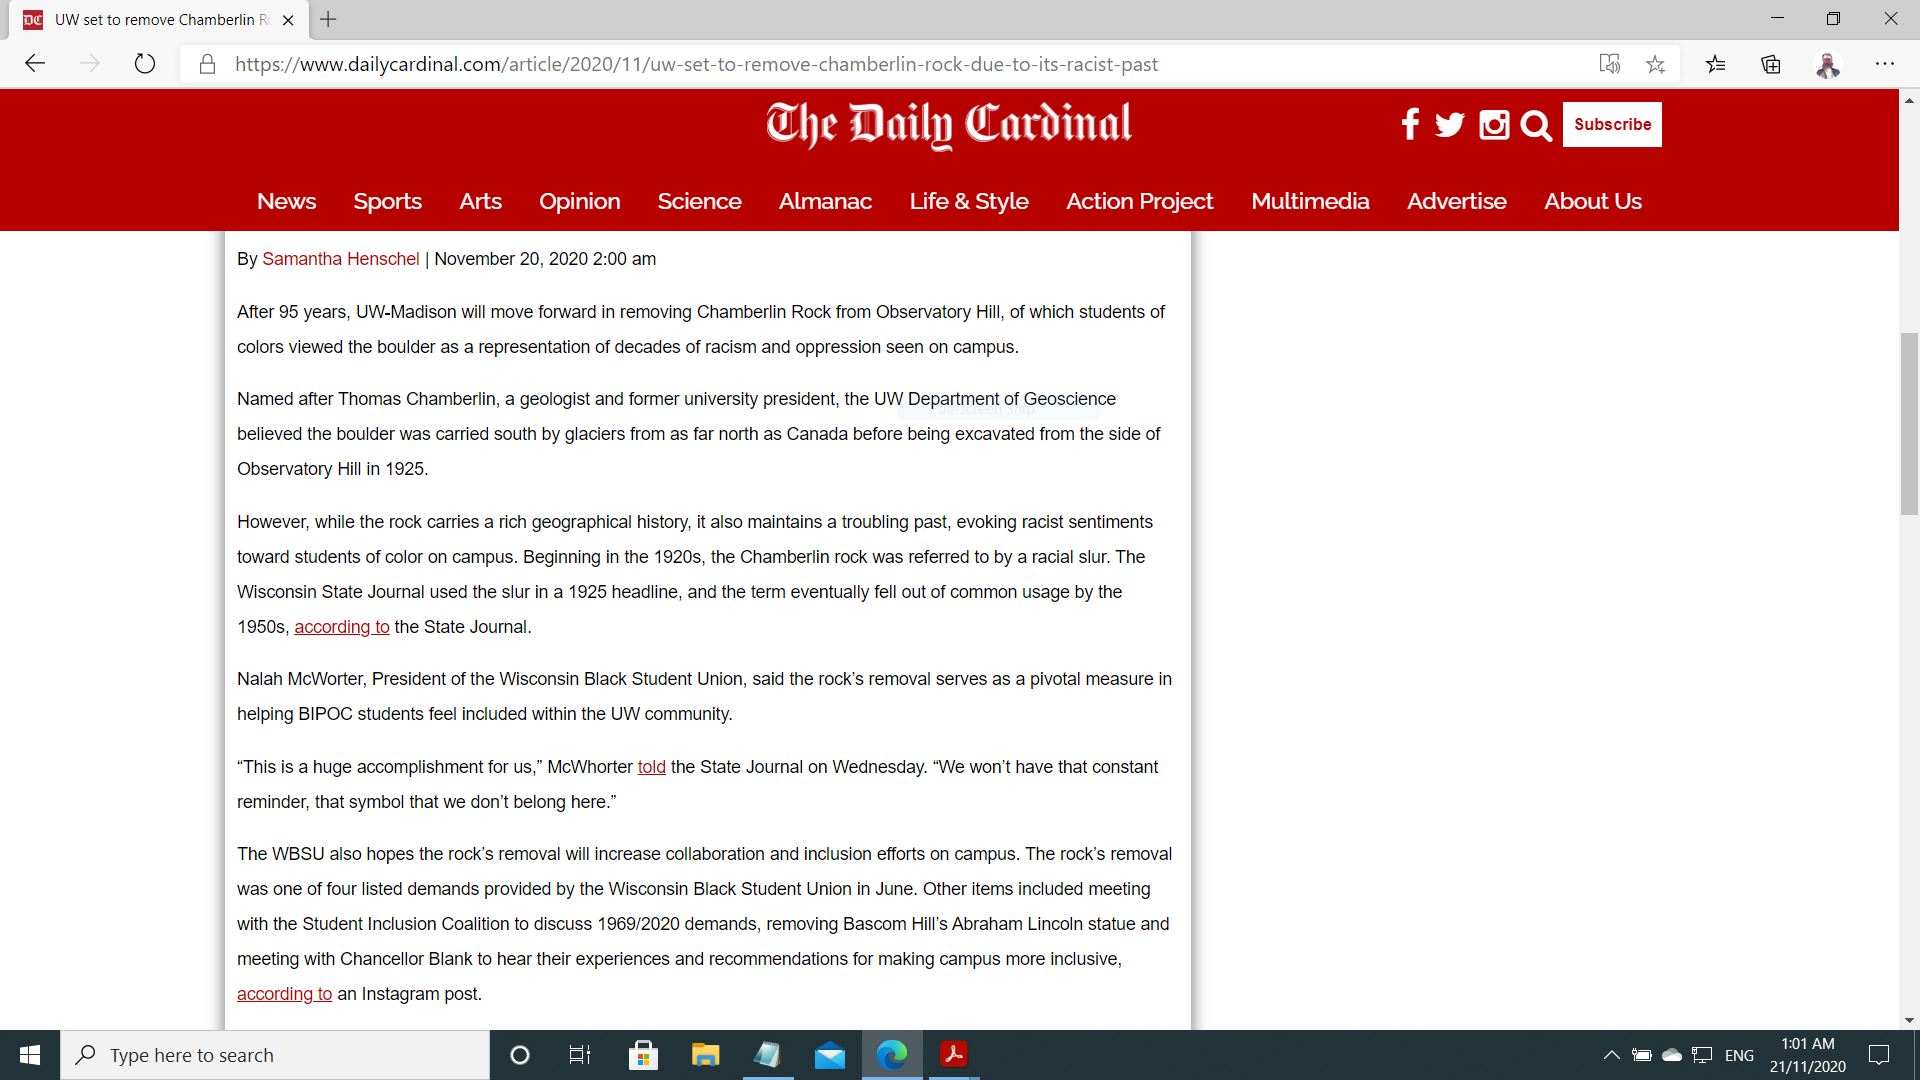Click the Instagram icon in header
This screenshot has height=1080, width=1920.
1494,124
